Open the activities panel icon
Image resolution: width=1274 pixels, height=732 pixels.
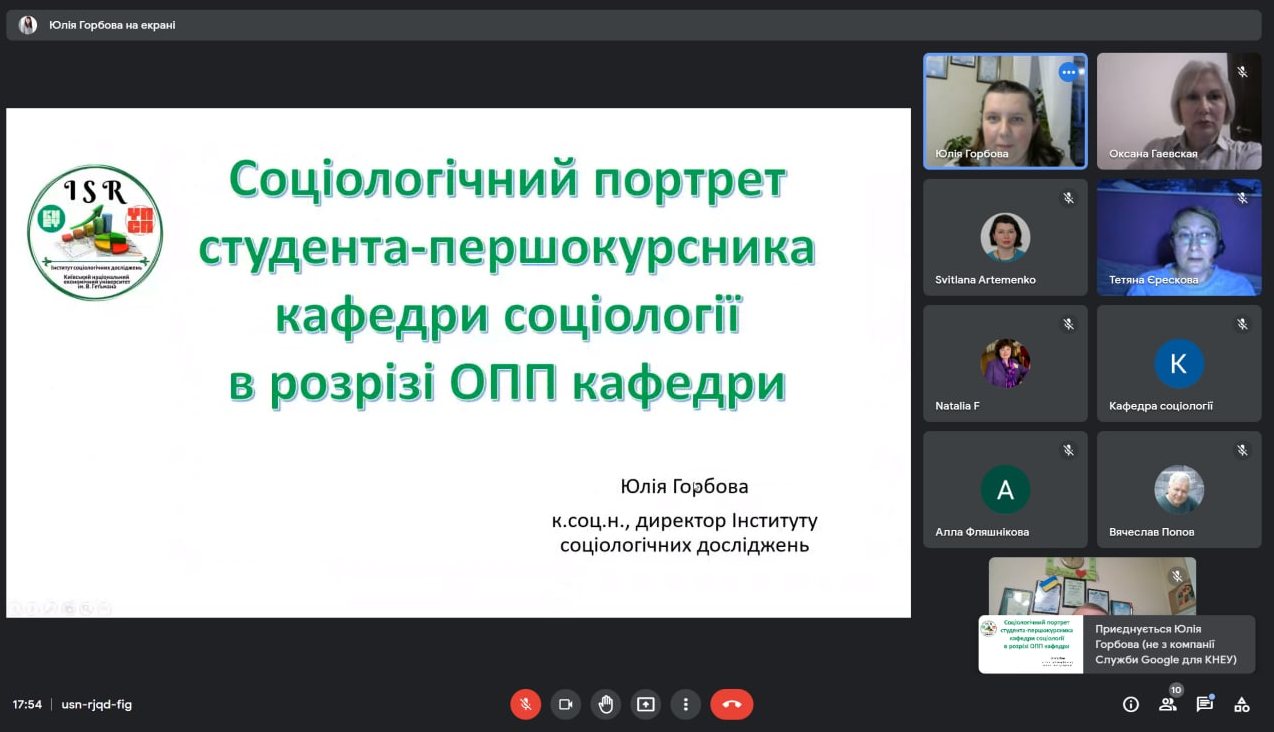(x=1241, y=704)
